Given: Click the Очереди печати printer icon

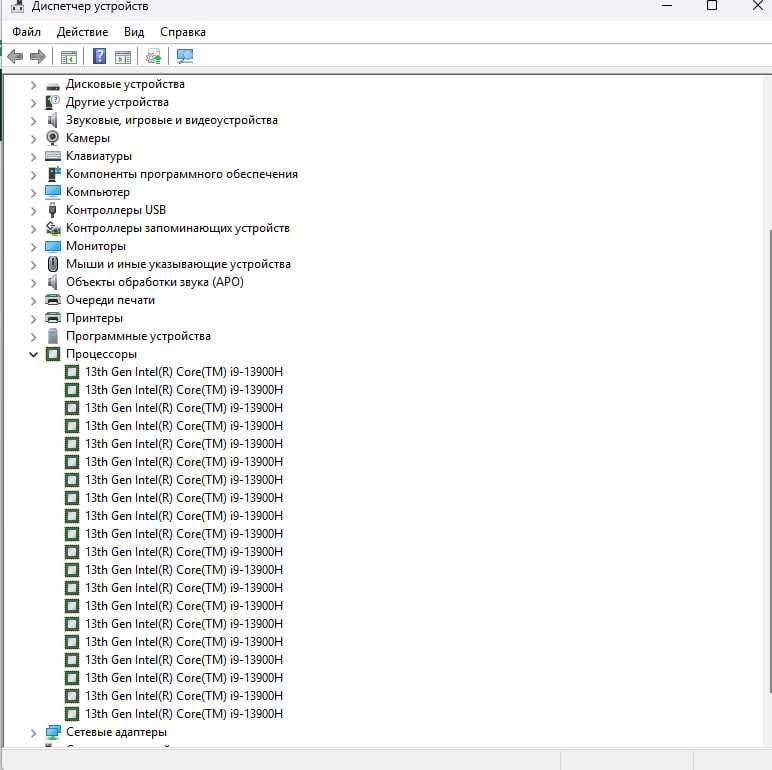Looking at the screenshot, I should pyautogui.click(x=53, y=299).
